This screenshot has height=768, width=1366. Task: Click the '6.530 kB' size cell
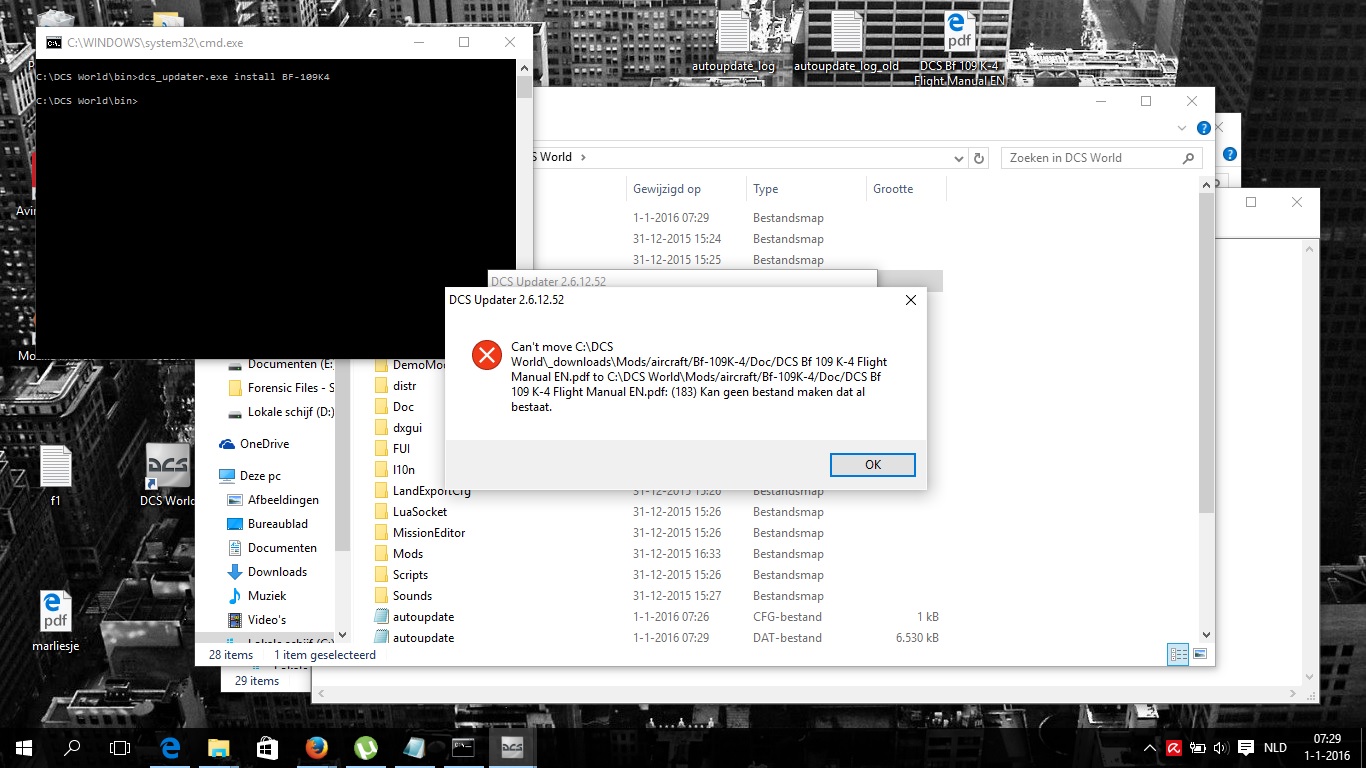coord(917,638)
